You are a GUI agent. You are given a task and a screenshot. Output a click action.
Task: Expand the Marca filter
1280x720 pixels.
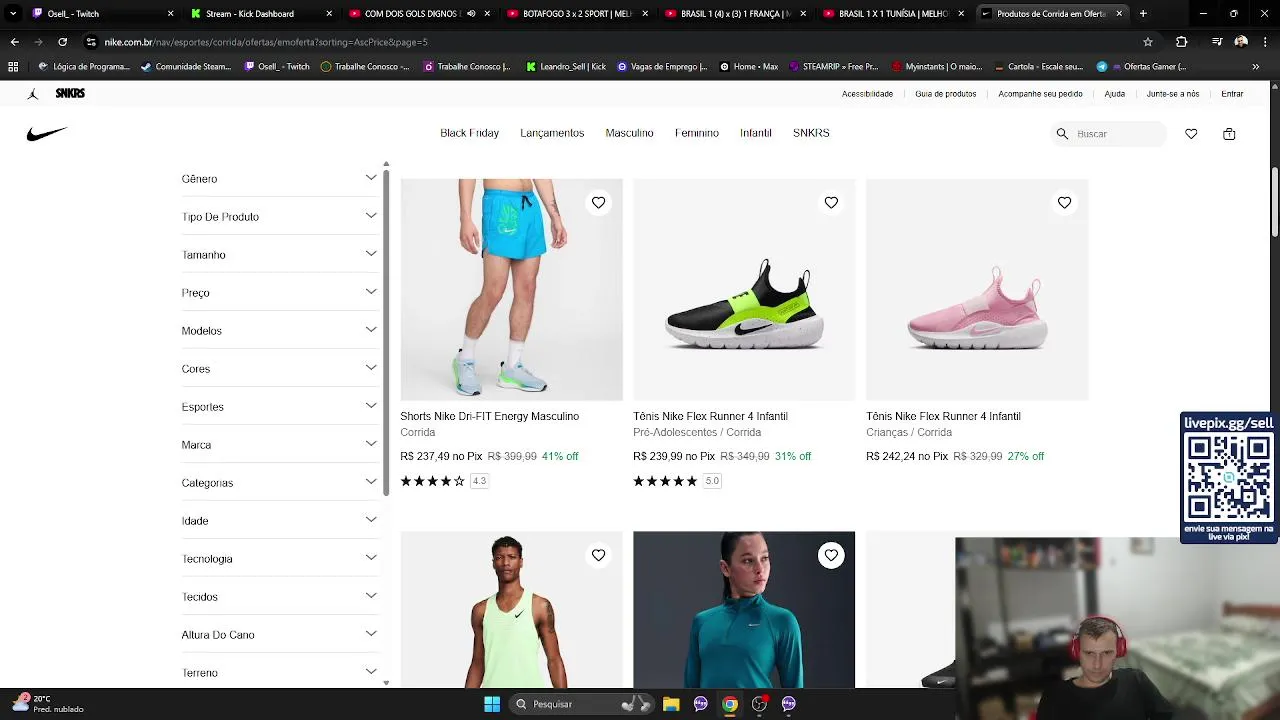point(279,444)
